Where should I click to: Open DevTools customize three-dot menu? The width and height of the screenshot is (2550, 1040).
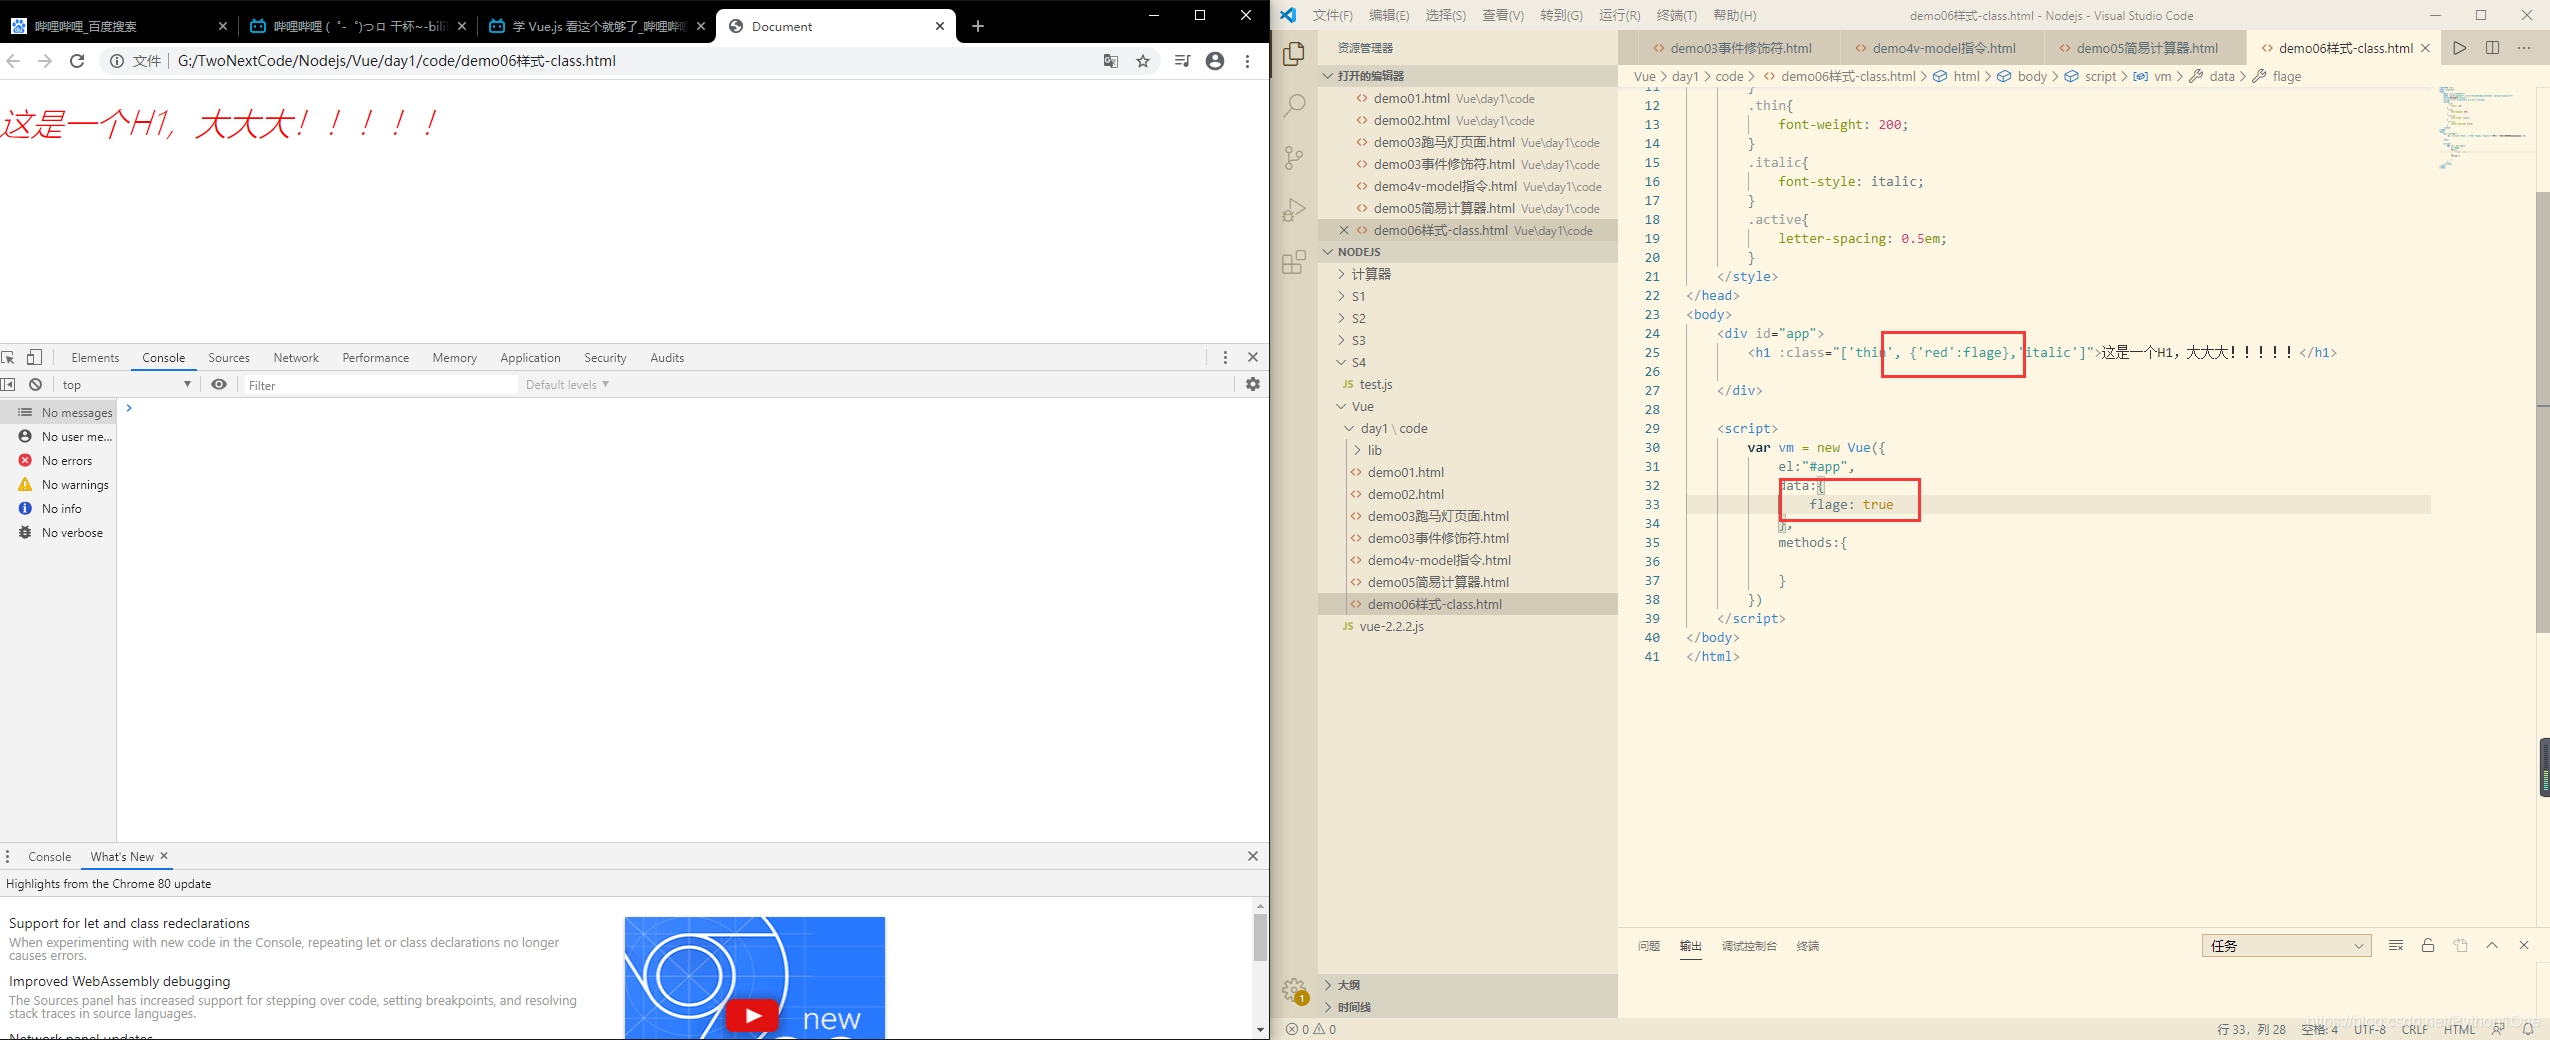[1225, 358]
